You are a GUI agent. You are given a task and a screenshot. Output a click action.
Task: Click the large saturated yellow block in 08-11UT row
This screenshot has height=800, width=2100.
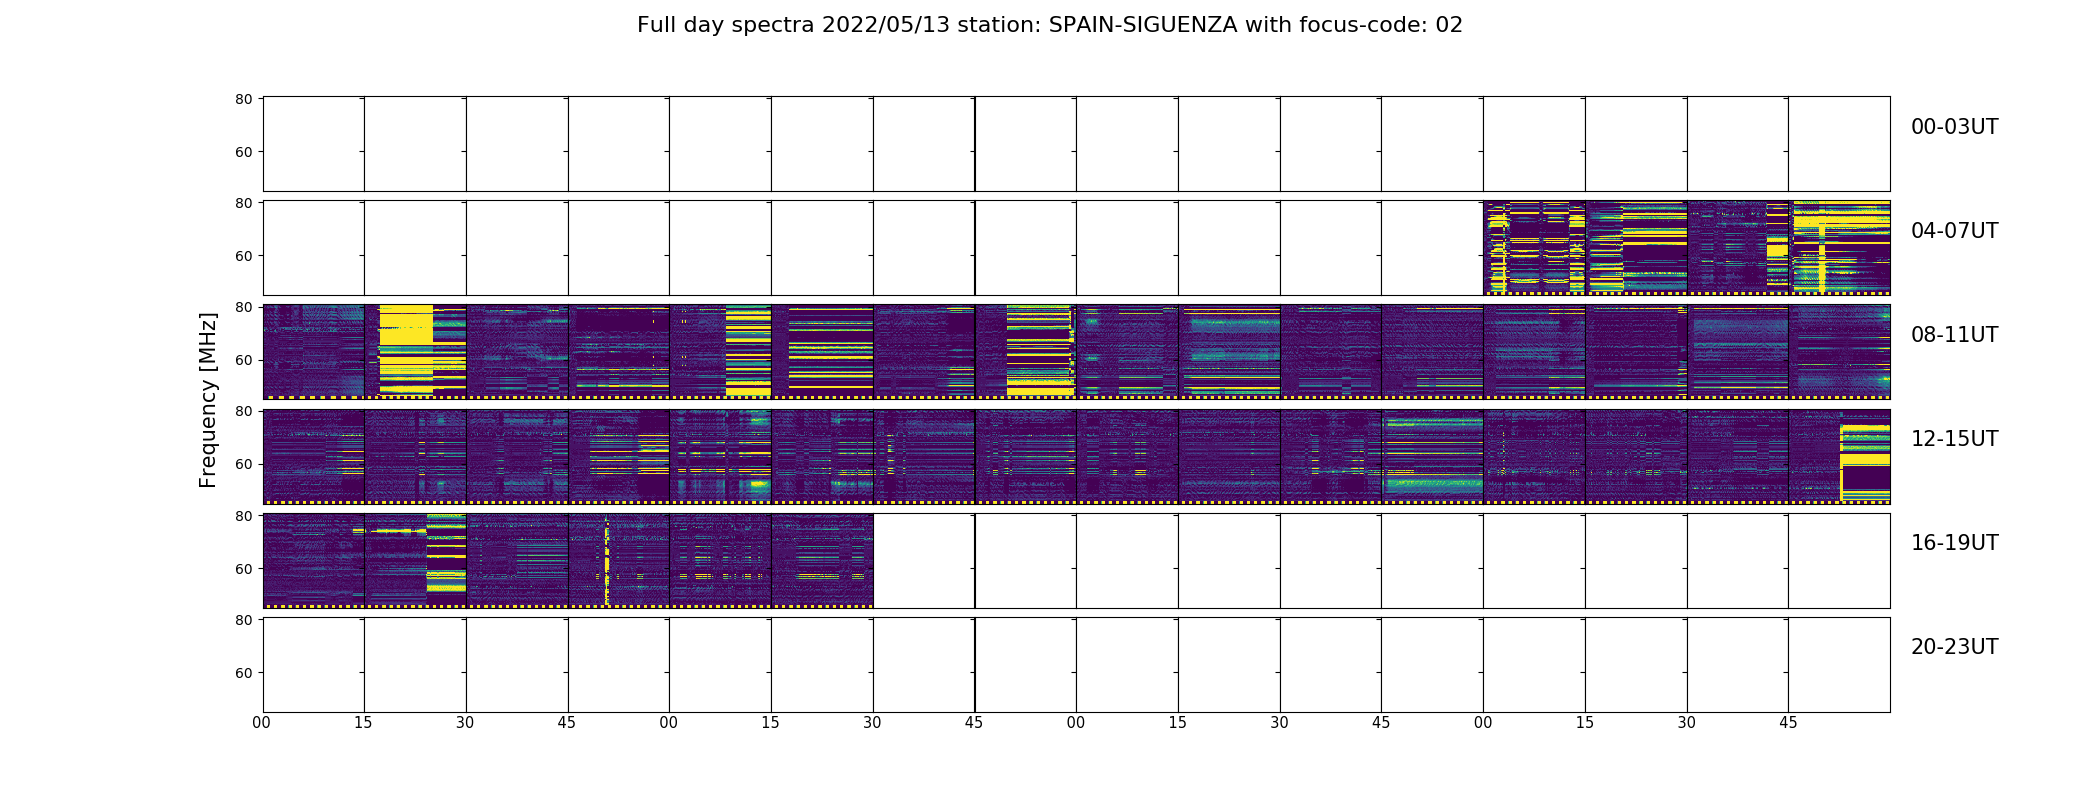[x=406, y=325]
